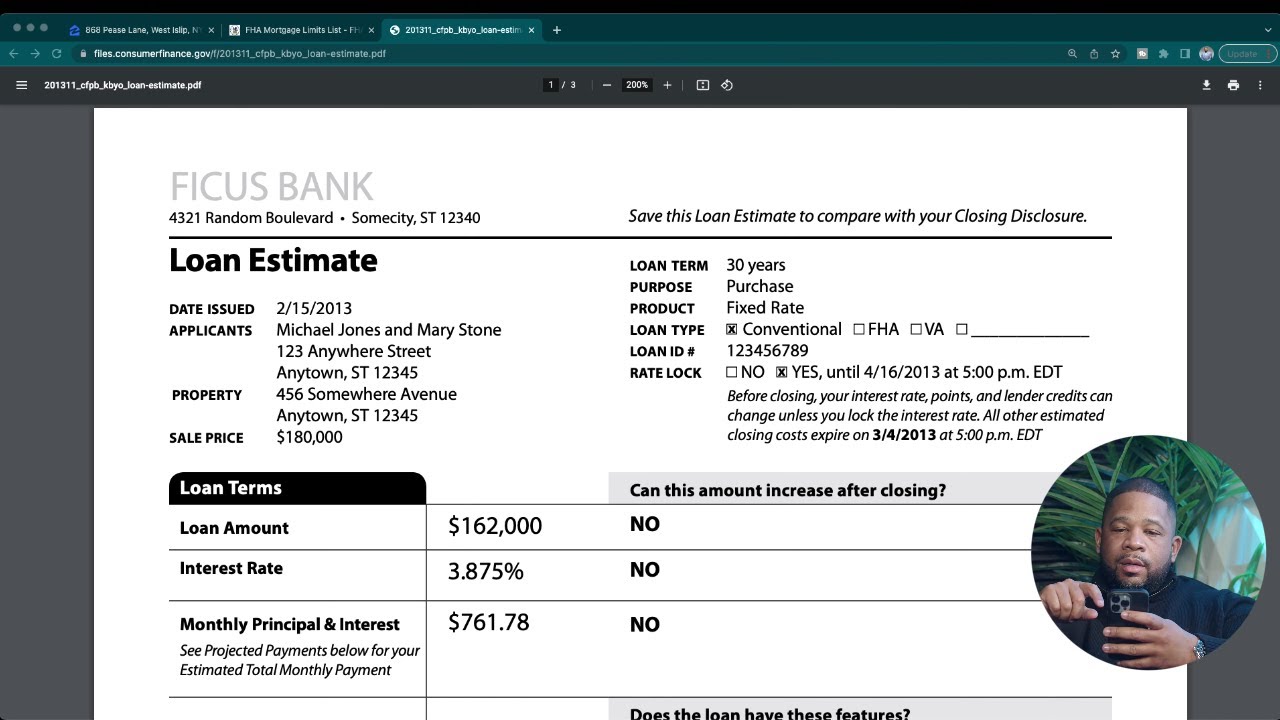Click the Fixed Rate product text
Image resolution: width=1280 pixels, height=720 pixels.
pyautogui.click(x=765, y=308)
